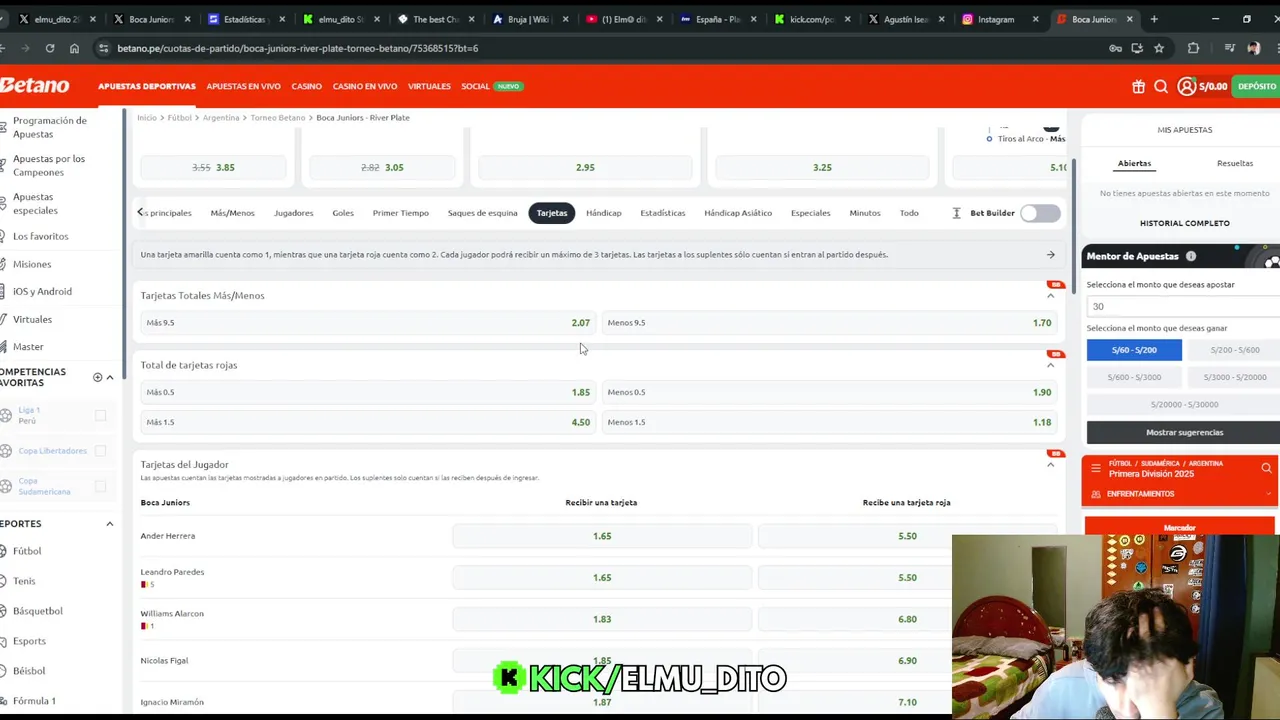Viewport: 1280px width, 720px height.
Task: Open the browser extensions puzzle icon
Action: [1193, 48]
